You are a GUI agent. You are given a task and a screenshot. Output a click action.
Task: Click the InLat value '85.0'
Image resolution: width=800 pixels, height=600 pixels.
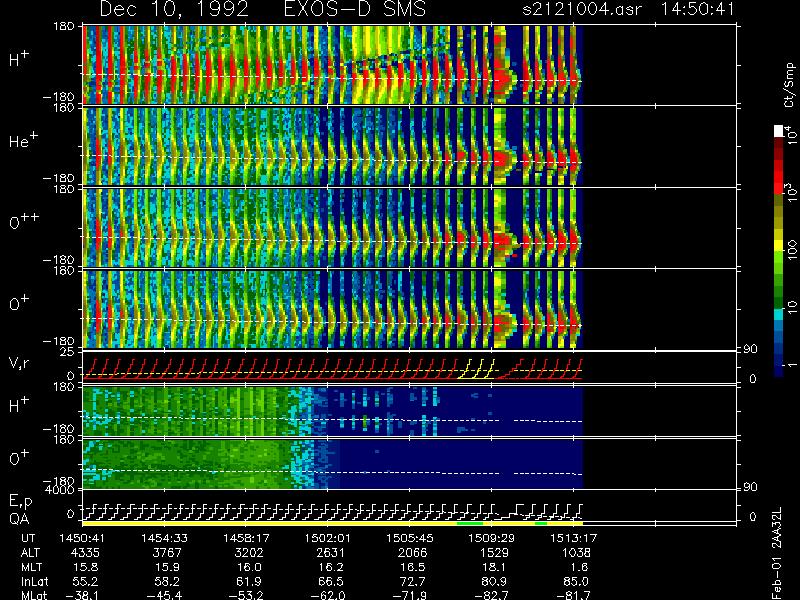point(578,582)
